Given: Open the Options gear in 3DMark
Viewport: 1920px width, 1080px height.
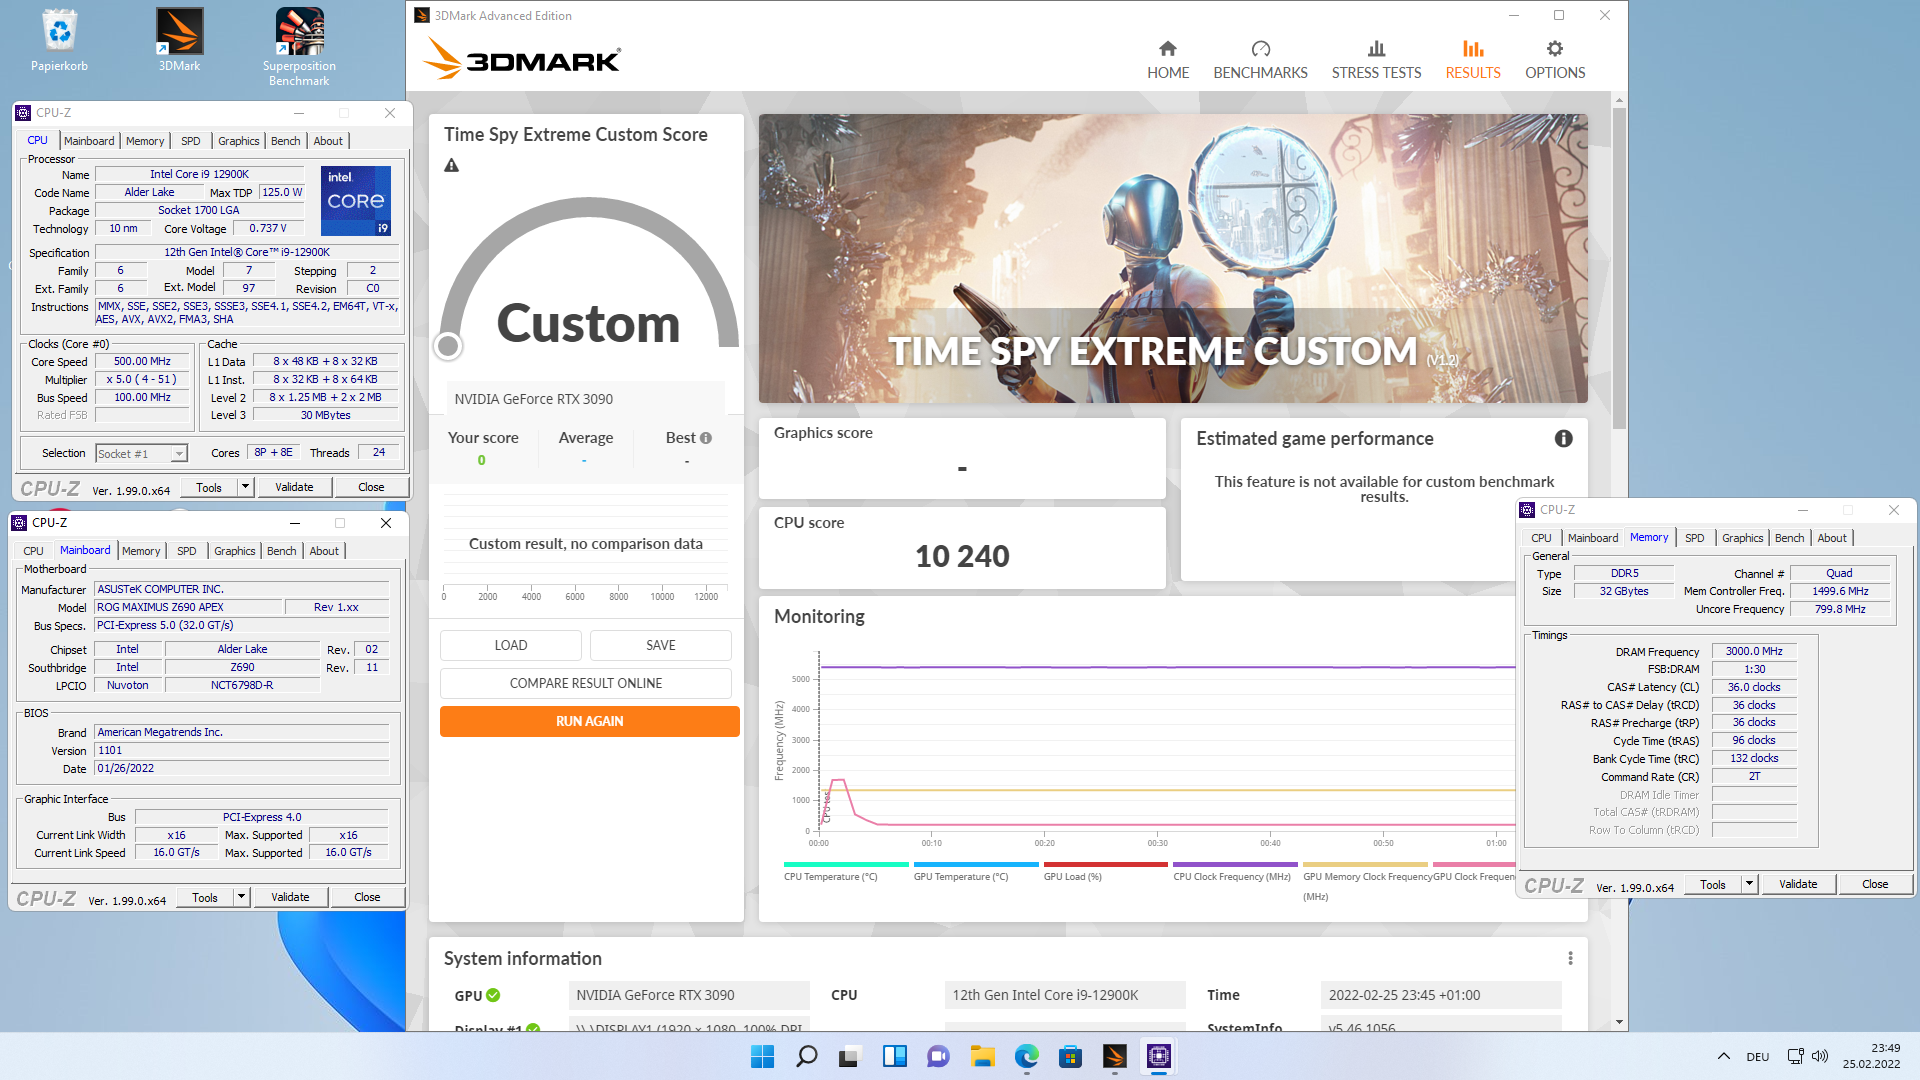Looking at the screenshot, I should coord(1555,60).
